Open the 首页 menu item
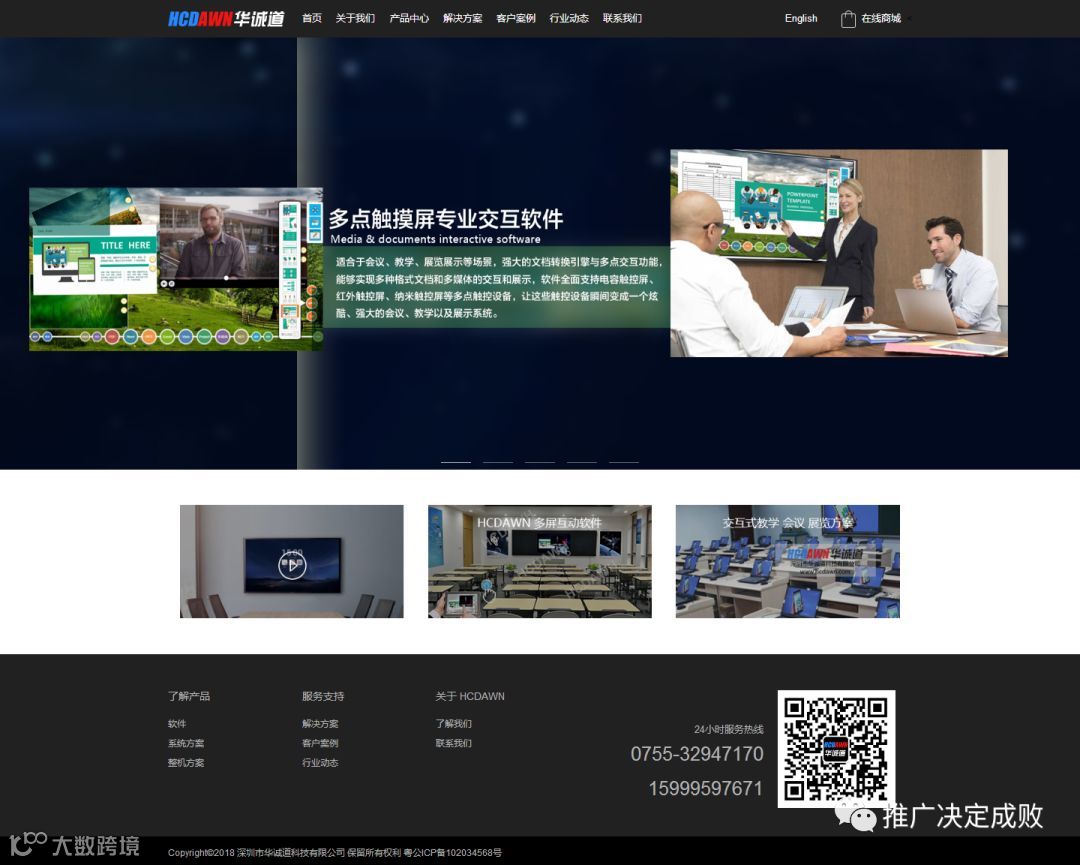The width and height of the screenshot is (1080, 865). [311, 19]
